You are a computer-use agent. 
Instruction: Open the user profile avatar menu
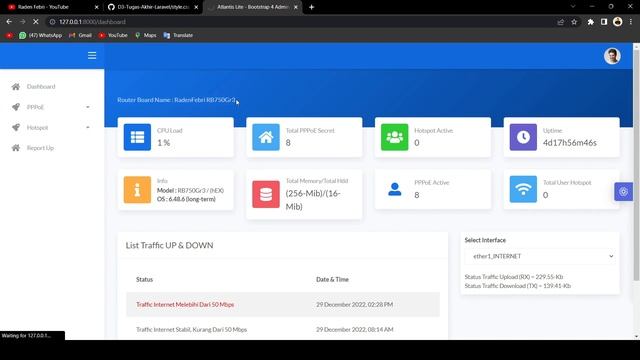point(612,56)
